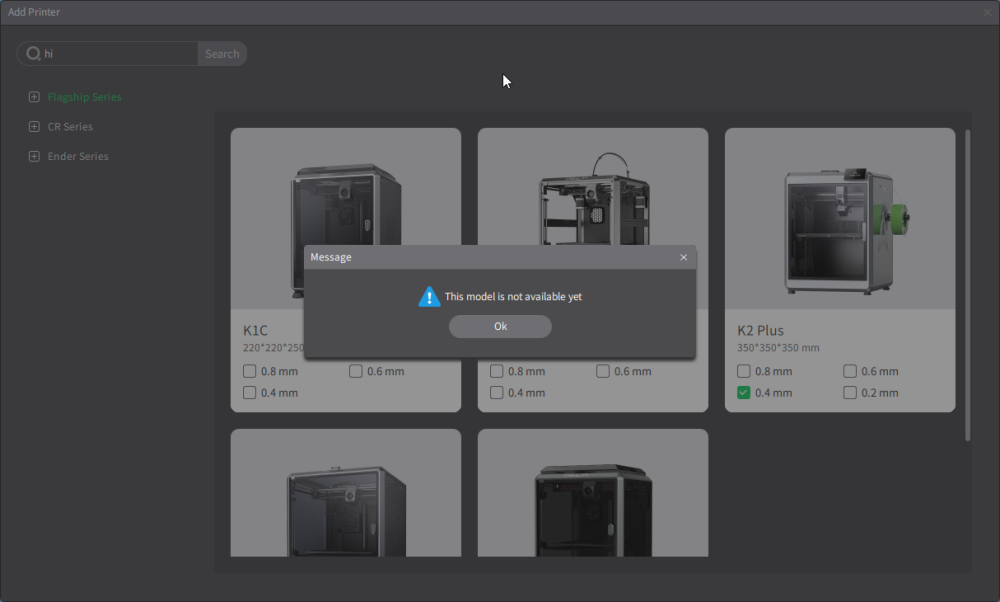Image resolution: width=1000 pixels, height=602 pixels.
Task: Click the printer list vertical scrollbar
Action: [x=967, y=286]
